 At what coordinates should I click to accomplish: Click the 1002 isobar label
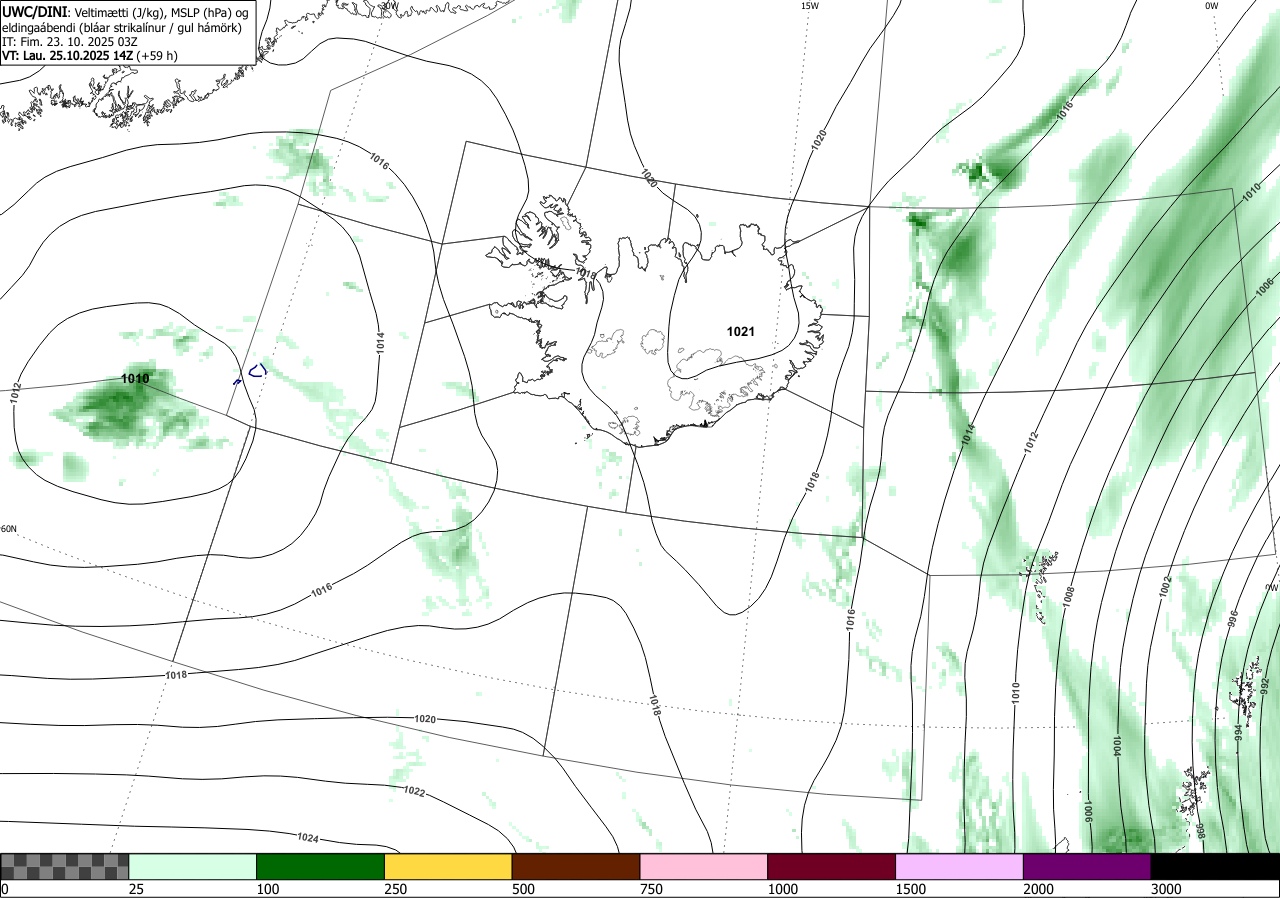[x=1166, y=587]
